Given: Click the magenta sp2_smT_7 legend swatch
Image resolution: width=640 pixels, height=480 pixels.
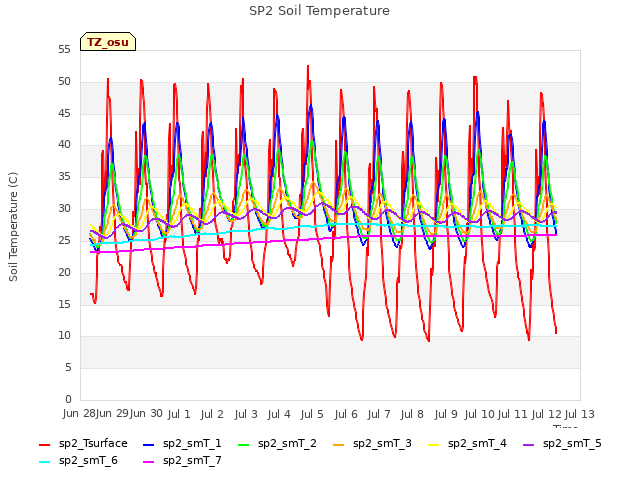Looking at the screenshot, I should 149,462.
